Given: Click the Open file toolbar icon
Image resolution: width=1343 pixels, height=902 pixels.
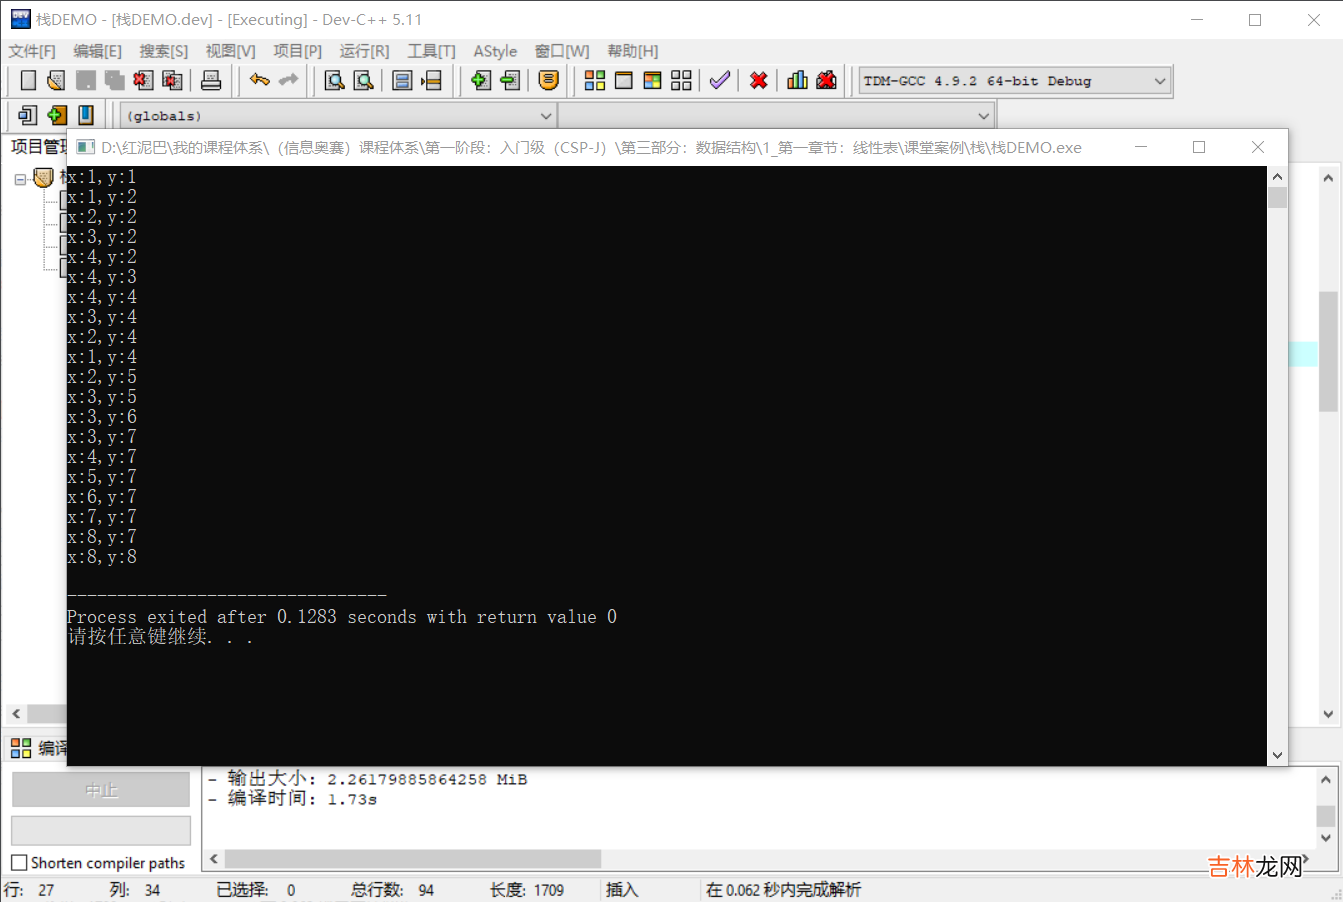Looking at the screenshot, I should point(56,80).
